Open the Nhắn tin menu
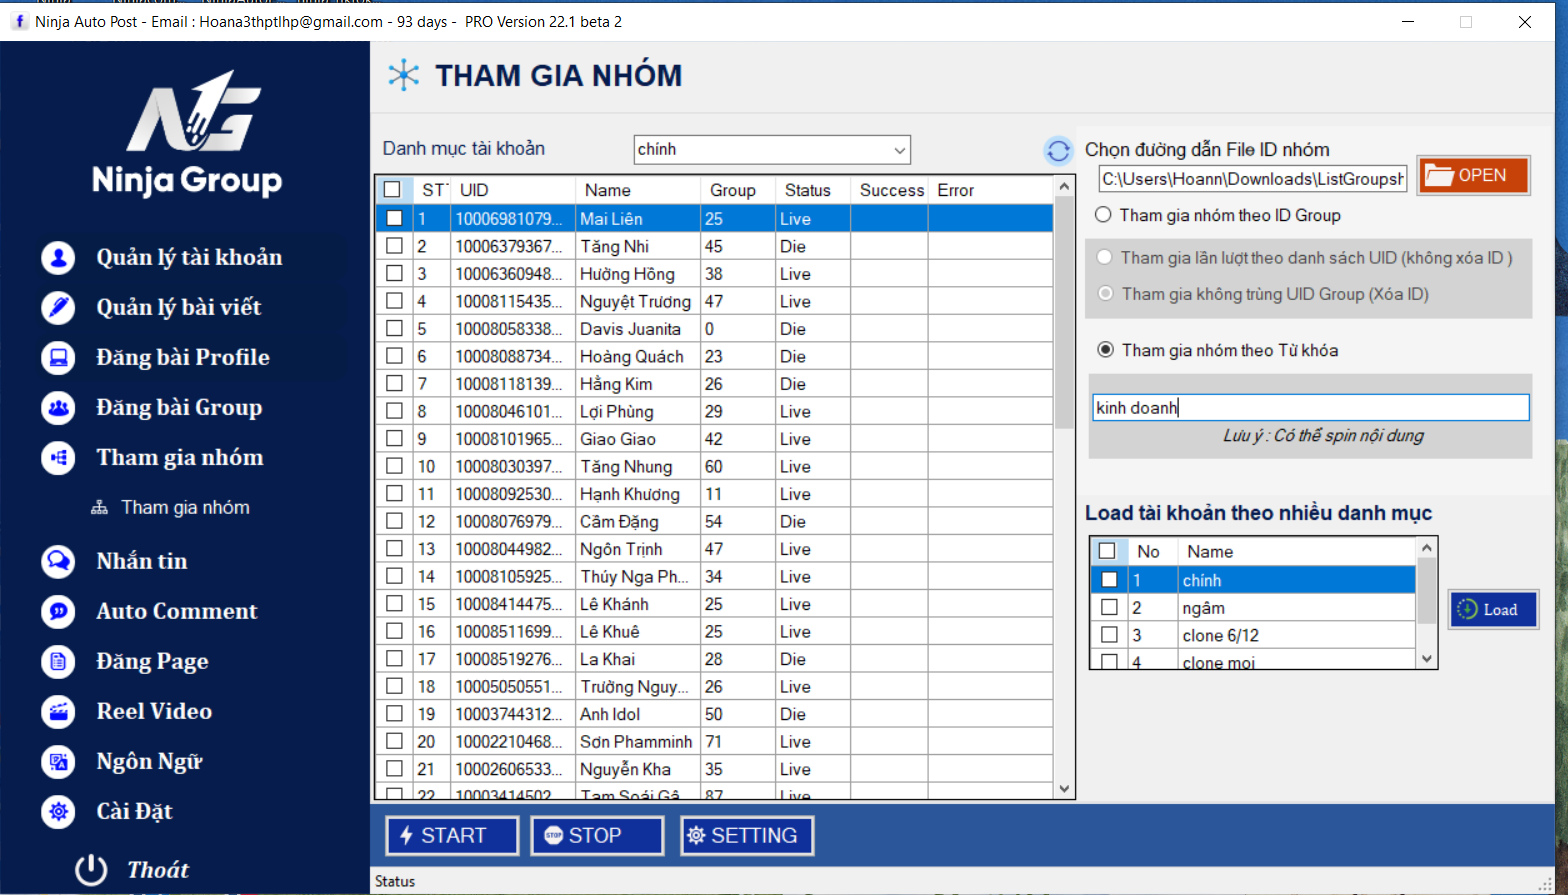Viewport: 1568px width, 895px height. click(x=142, y=561)
